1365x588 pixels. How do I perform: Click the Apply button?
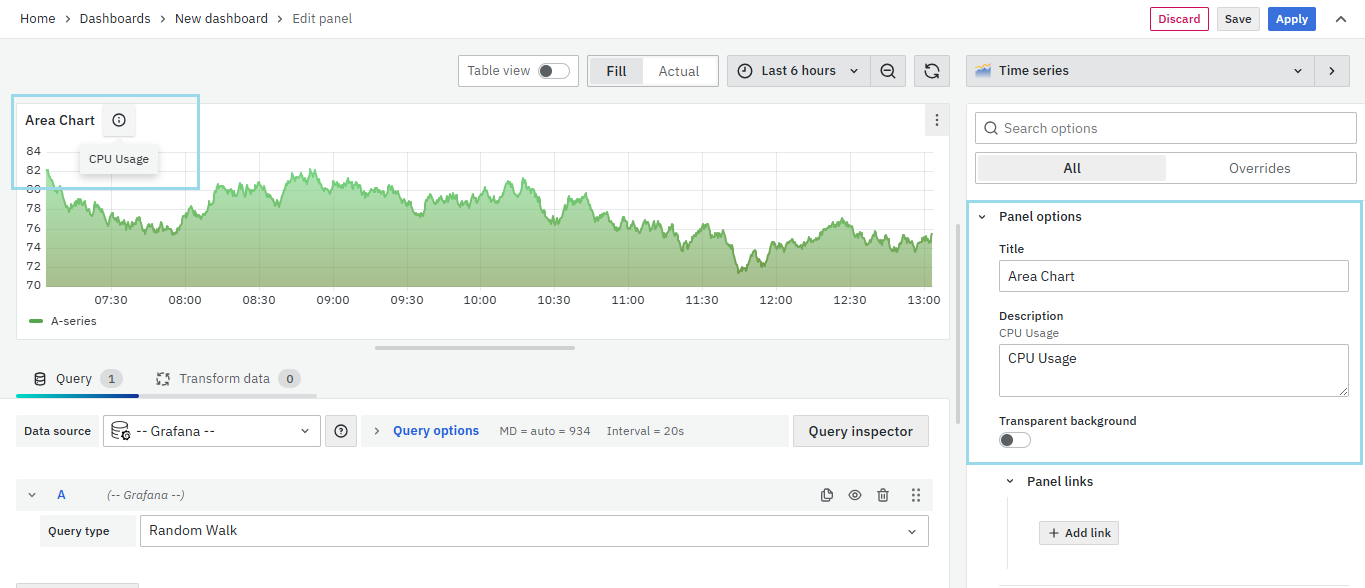pos(1291,19)
